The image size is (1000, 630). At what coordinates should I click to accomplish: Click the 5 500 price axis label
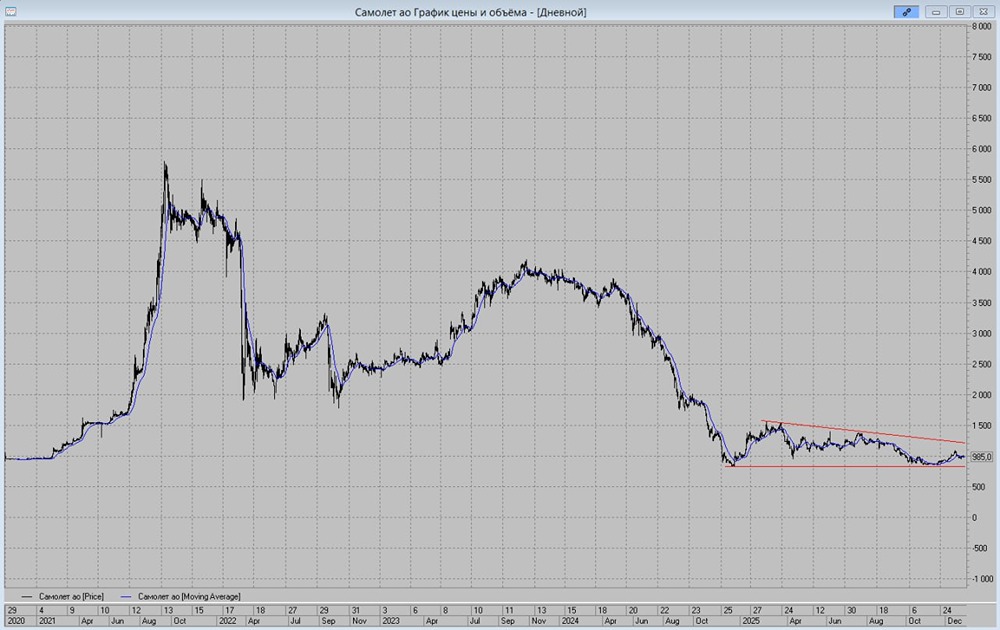(982, 180)
